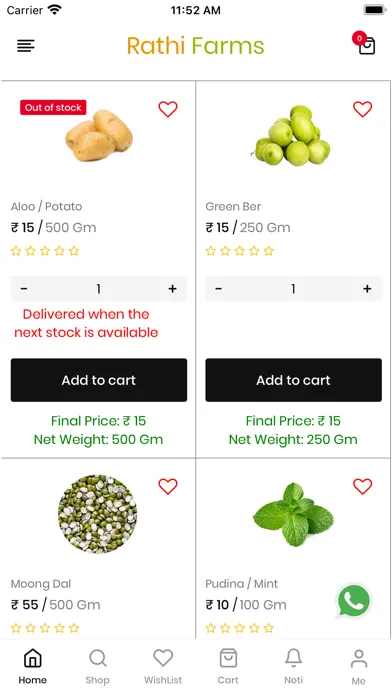Open the shopping bag cart icon in header
The width and height of the screenshot is (392, 696).
click(x=367, y=46)
